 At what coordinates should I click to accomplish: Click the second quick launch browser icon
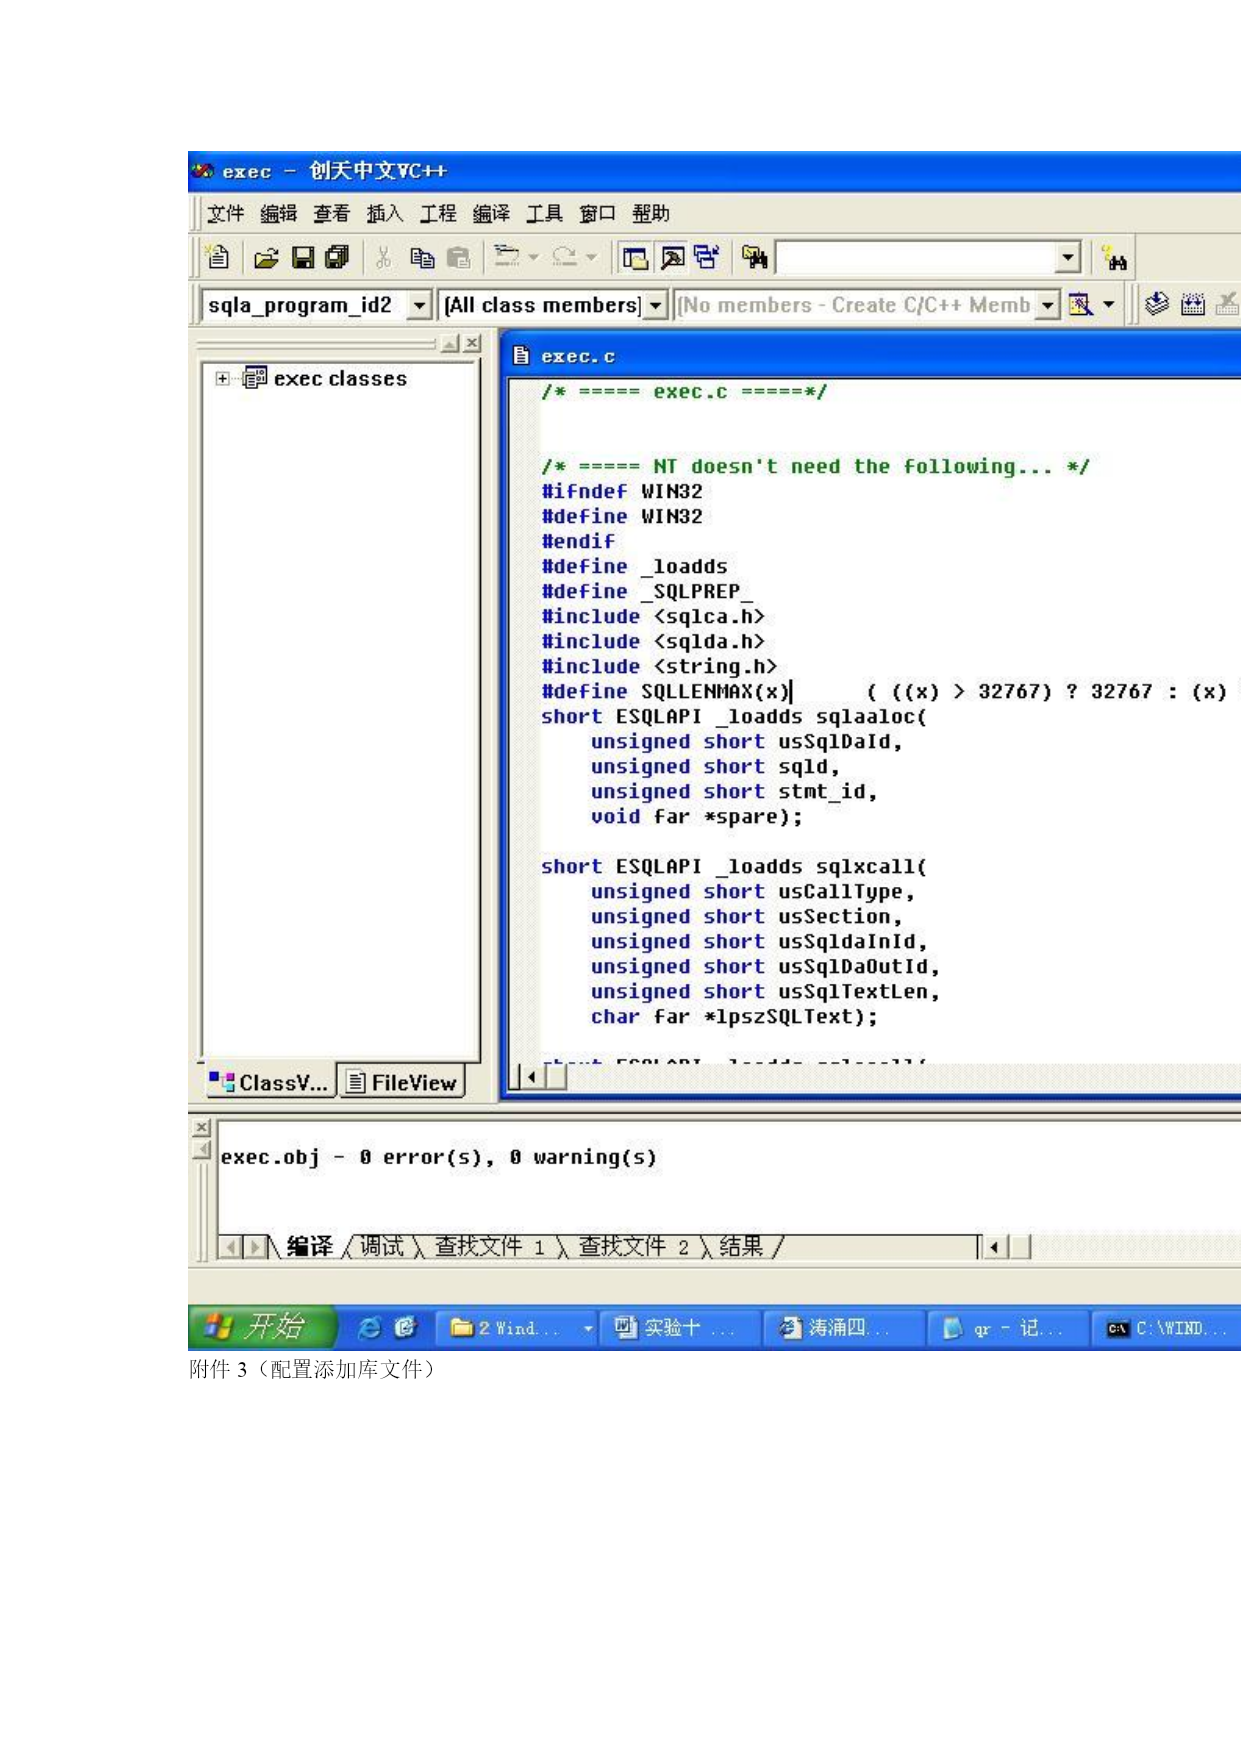(x=406, y=1327)
